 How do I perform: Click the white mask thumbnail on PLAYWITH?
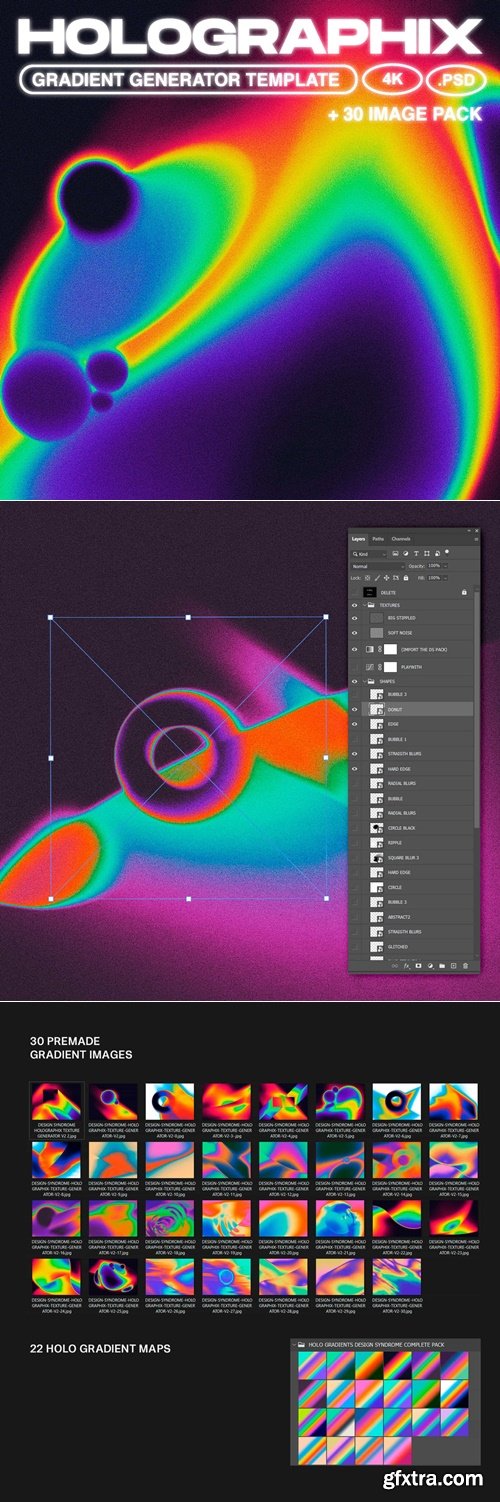tap(391, 665)
